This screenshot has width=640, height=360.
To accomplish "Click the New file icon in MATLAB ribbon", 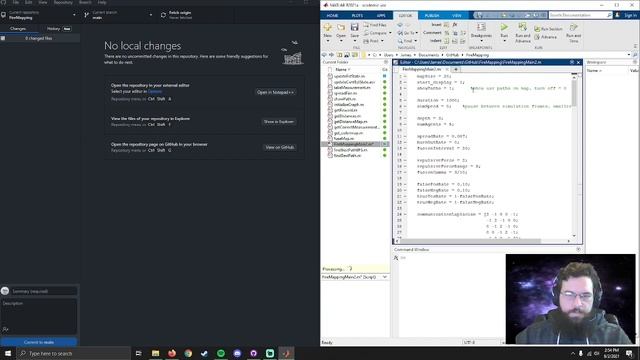I will point(327,27).
